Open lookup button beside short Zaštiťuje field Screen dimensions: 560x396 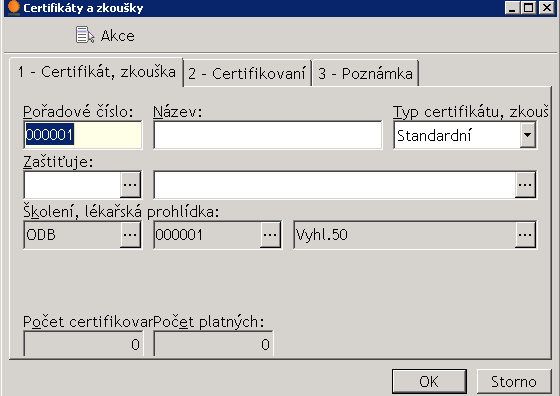(130, 185)
